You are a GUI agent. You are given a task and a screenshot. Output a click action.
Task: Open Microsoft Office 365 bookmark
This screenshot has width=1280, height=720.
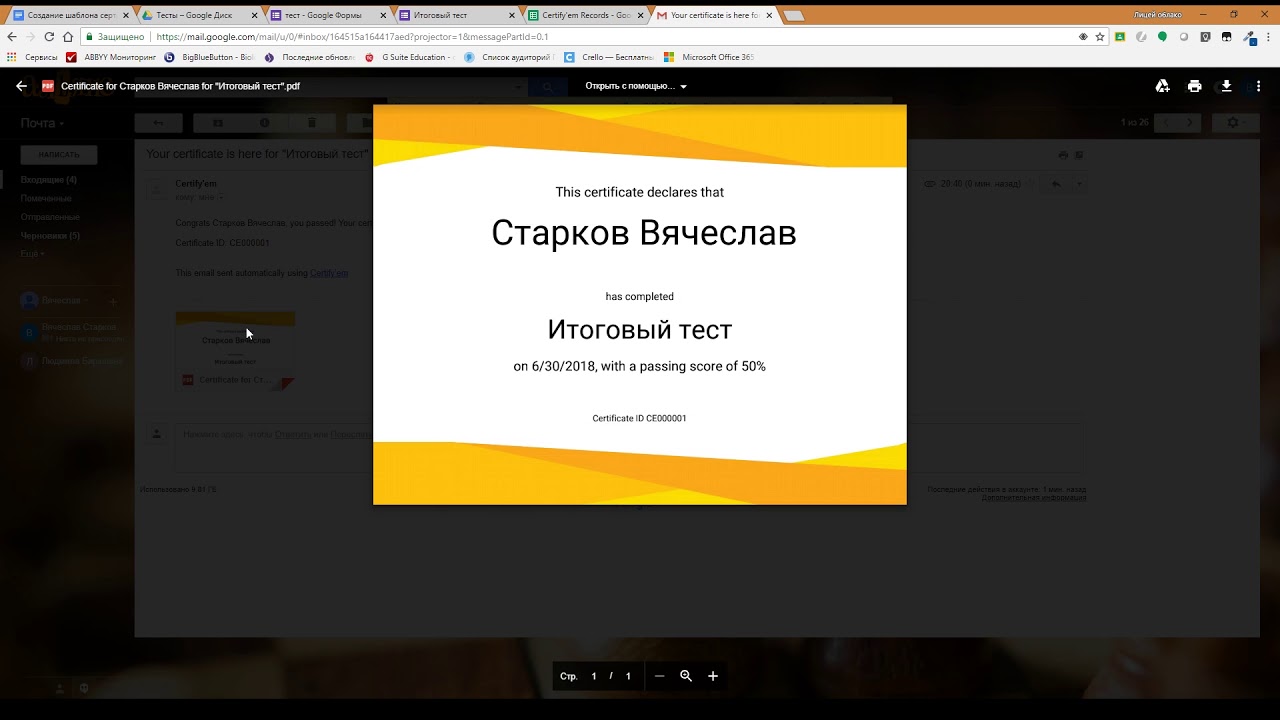(709, 57)
